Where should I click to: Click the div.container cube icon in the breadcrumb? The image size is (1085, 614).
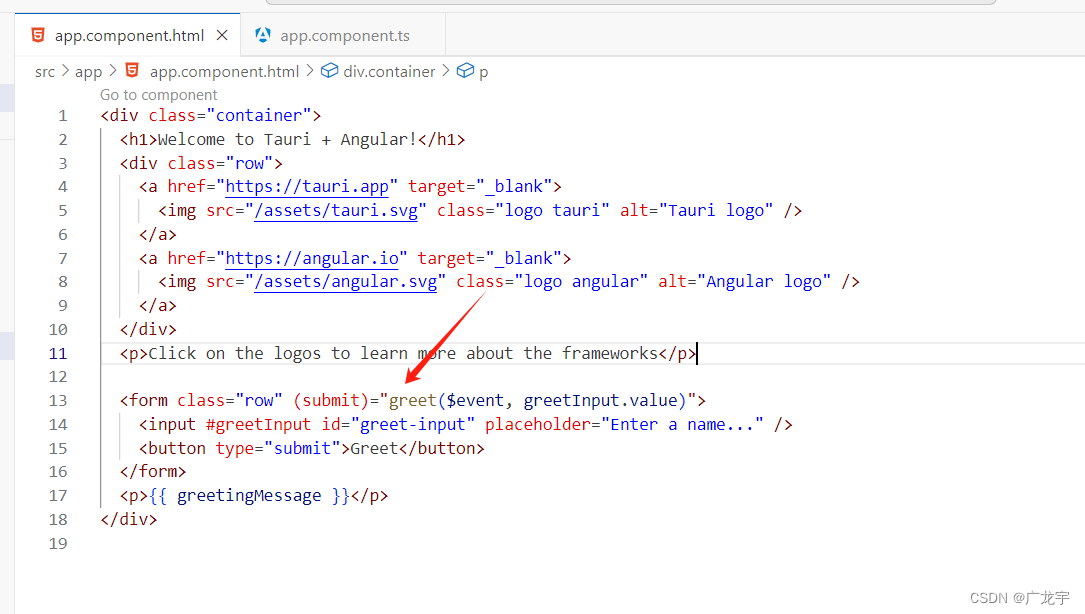pos(330,71)
